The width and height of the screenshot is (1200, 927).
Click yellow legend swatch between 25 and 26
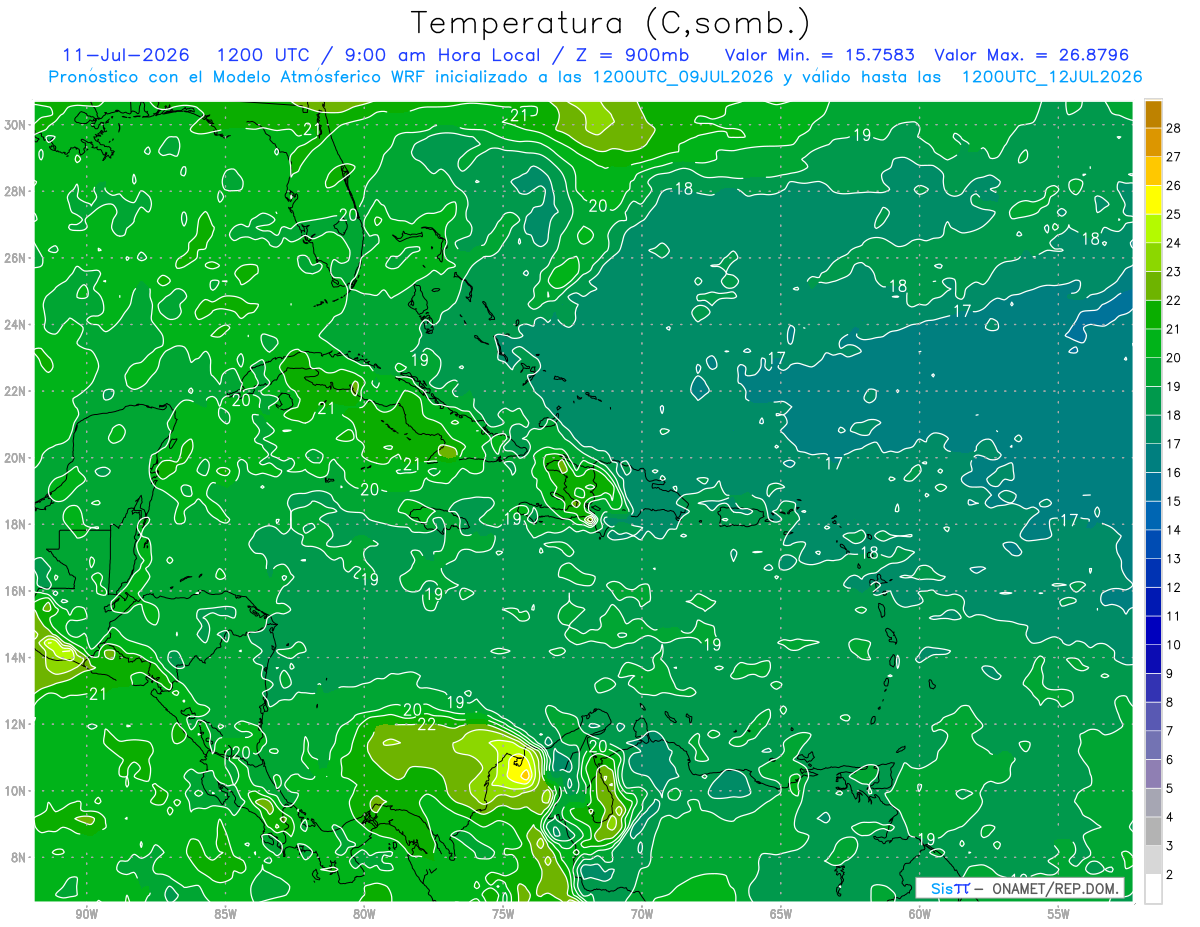click(x=1153, y=199)
